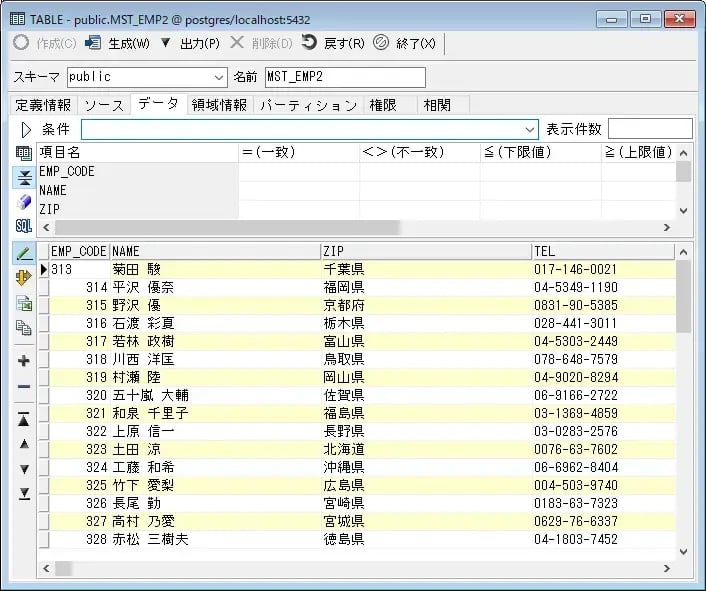The width and height of the screenshot is (706, 591).
Task: Open the スキーマ public dropdown
Action: [x=219, y=78]
